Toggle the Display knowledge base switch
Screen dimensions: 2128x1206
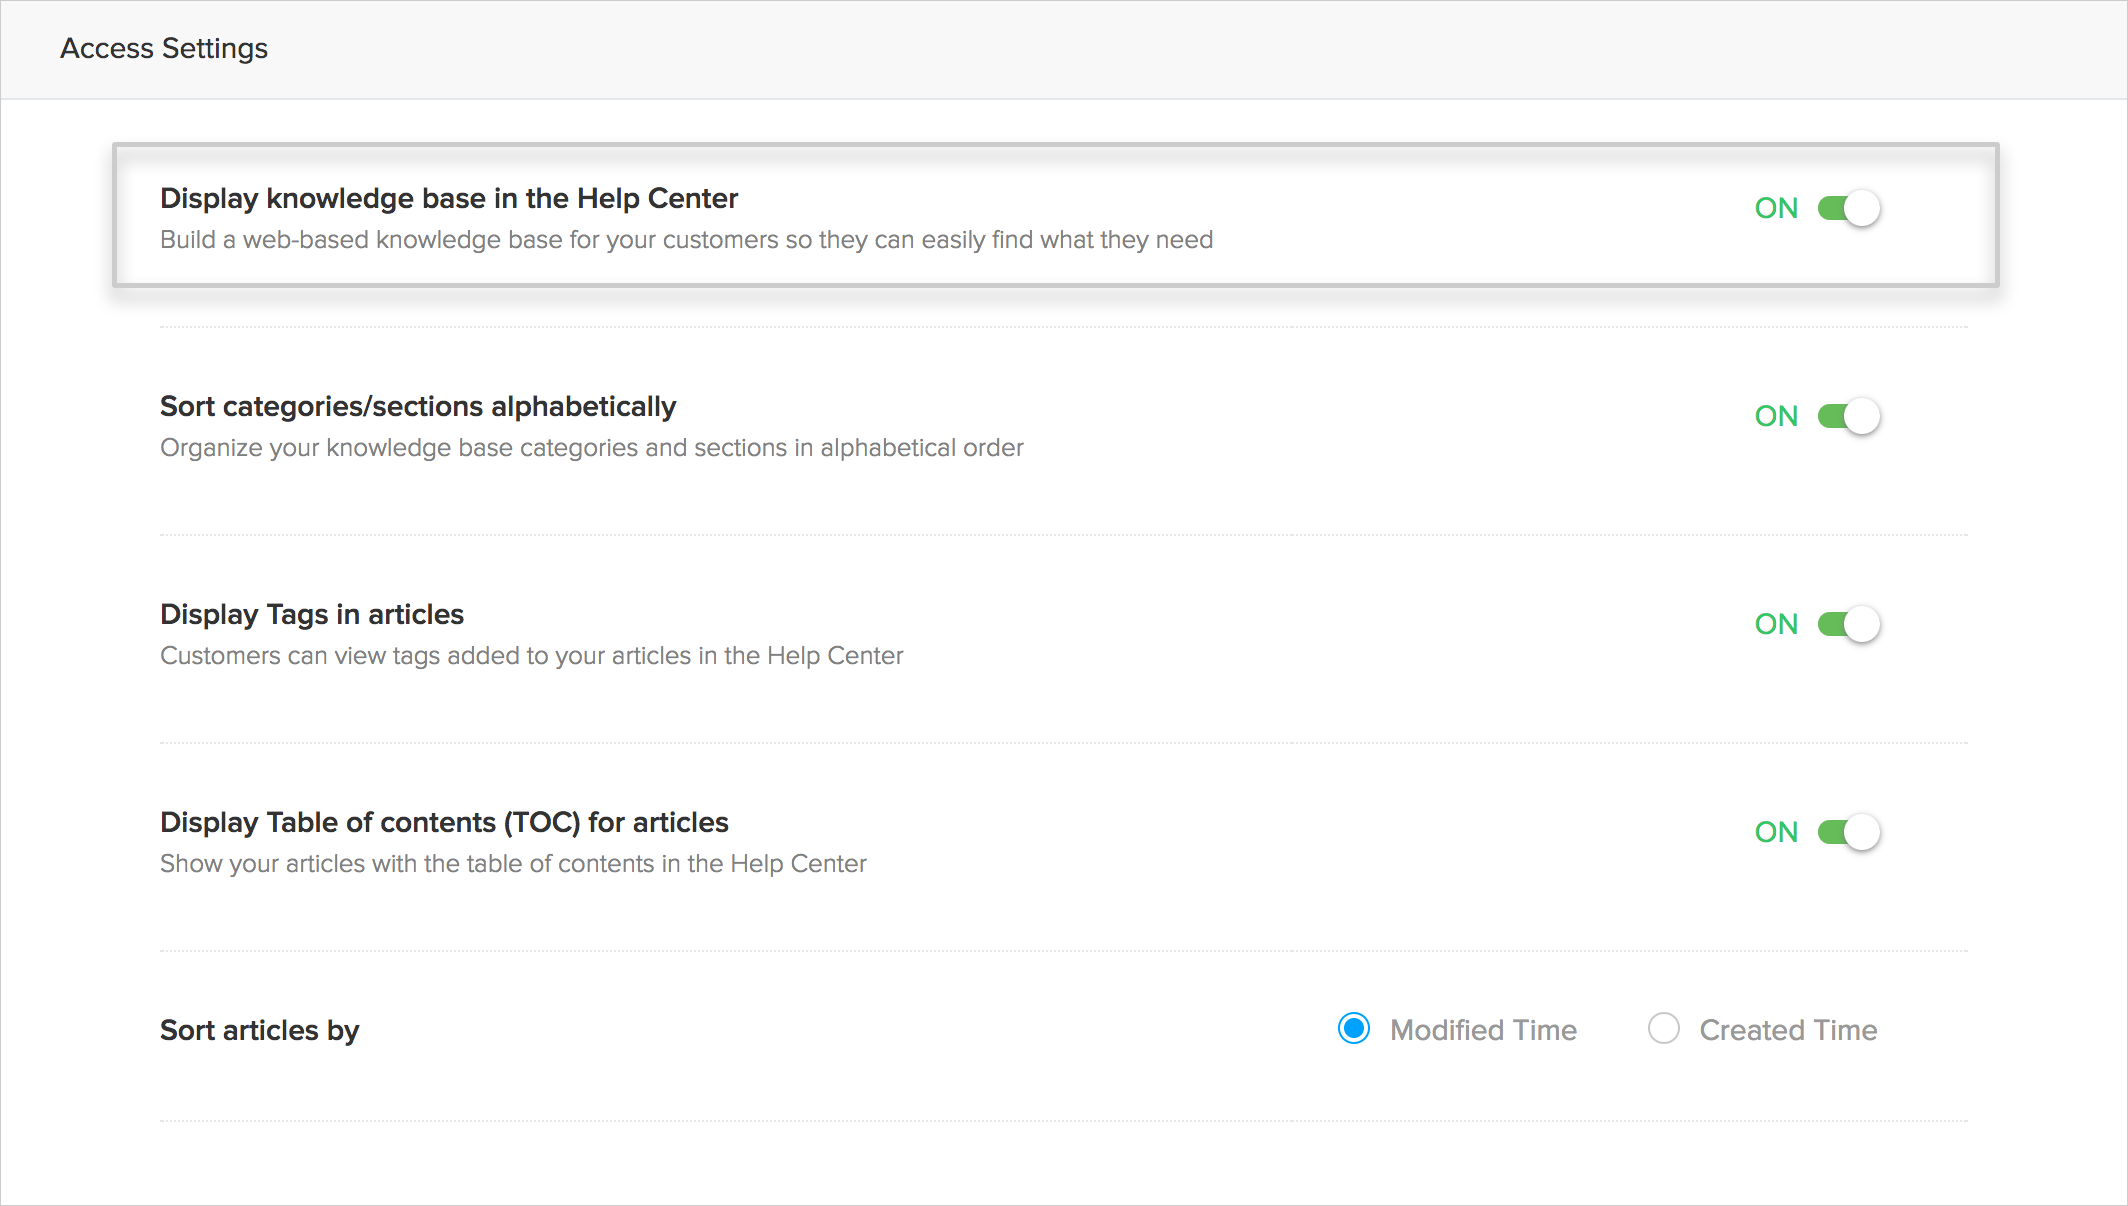[1849, 208]
